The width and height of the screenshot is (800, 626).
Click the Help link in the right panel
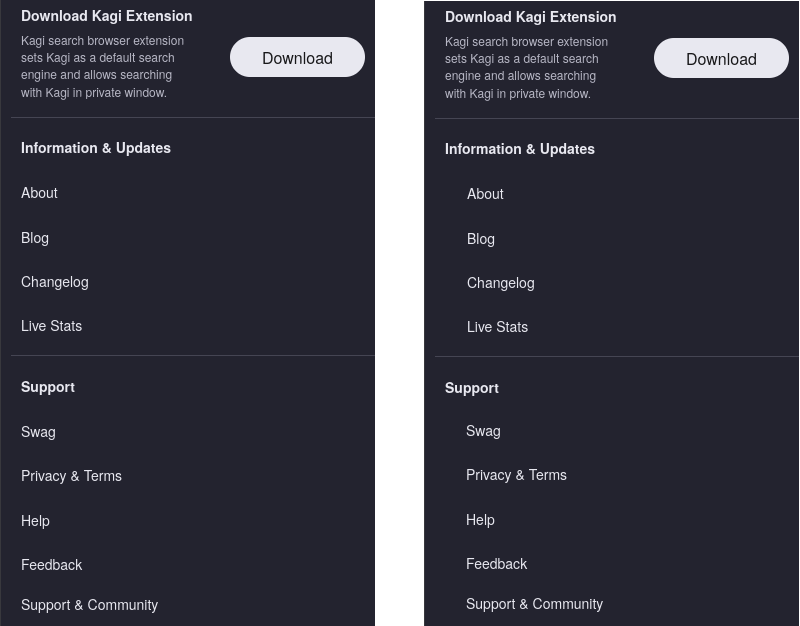(x=480, y=520)
